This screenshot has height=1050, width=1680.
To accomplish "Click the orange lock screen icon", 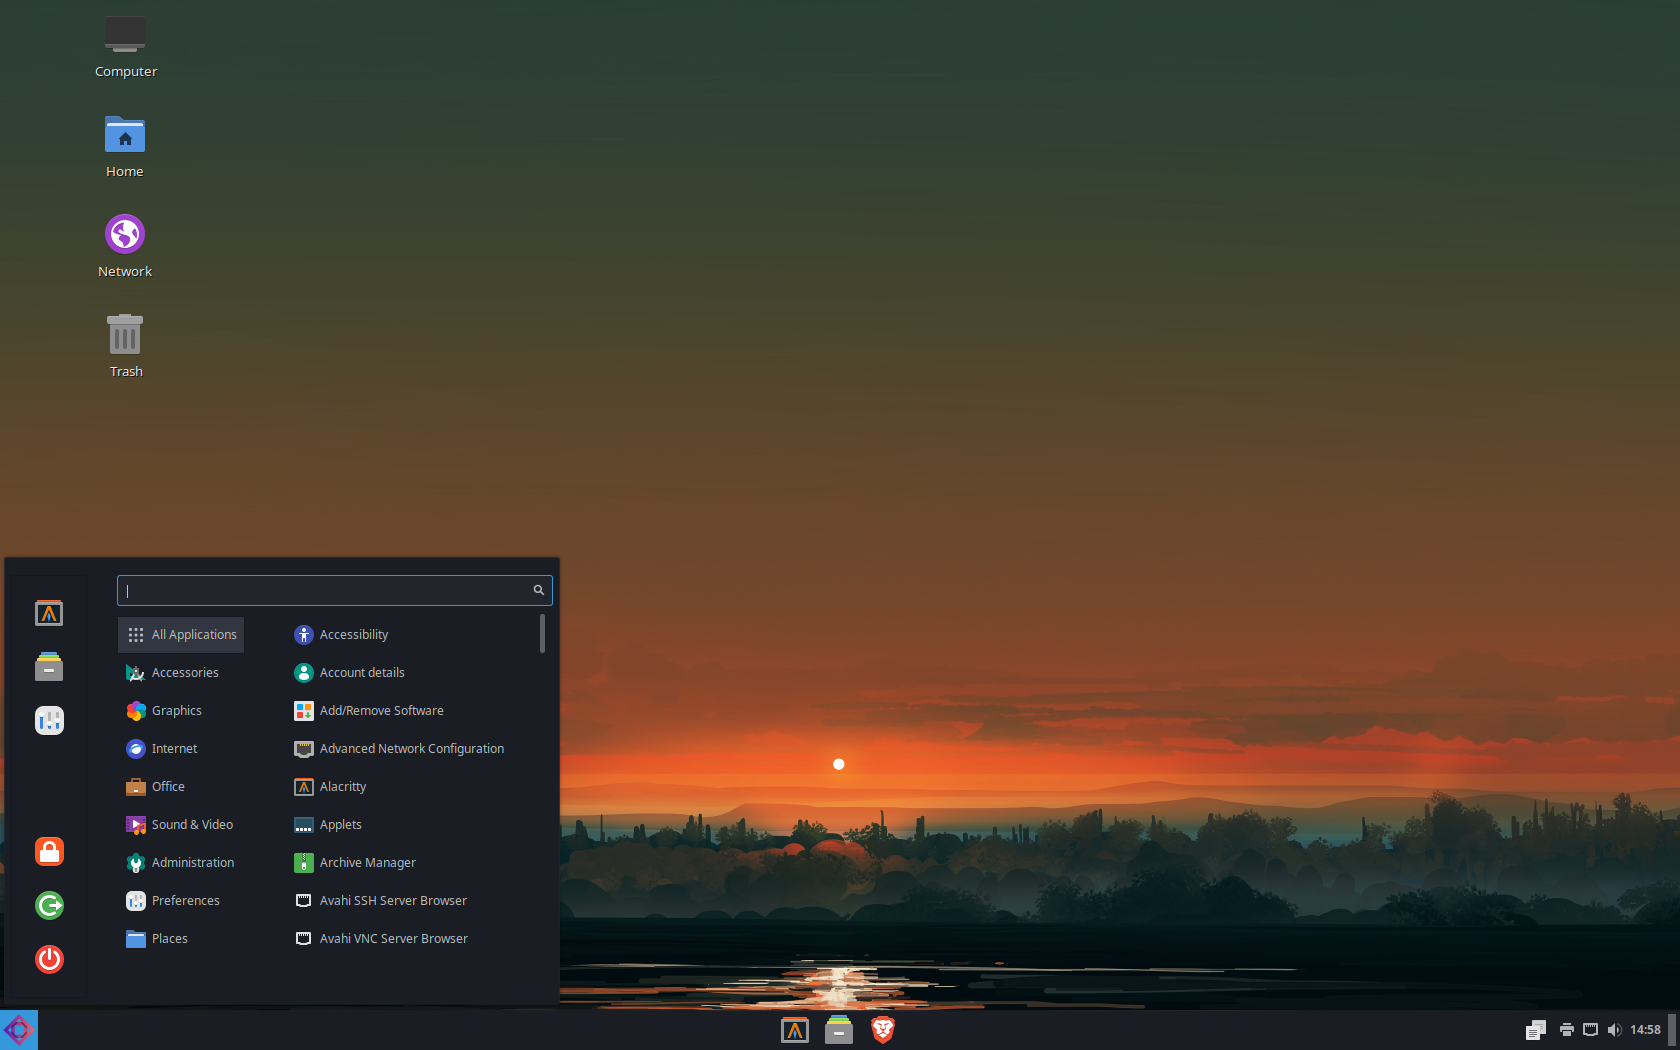I will pyautogui.click(x=49, y=851).
